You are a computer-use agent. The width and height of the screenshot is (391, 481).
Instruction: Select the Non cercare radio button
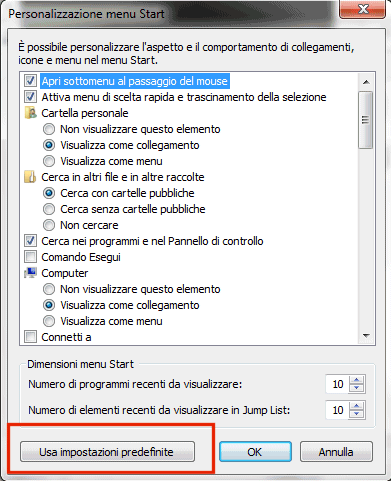49,225
